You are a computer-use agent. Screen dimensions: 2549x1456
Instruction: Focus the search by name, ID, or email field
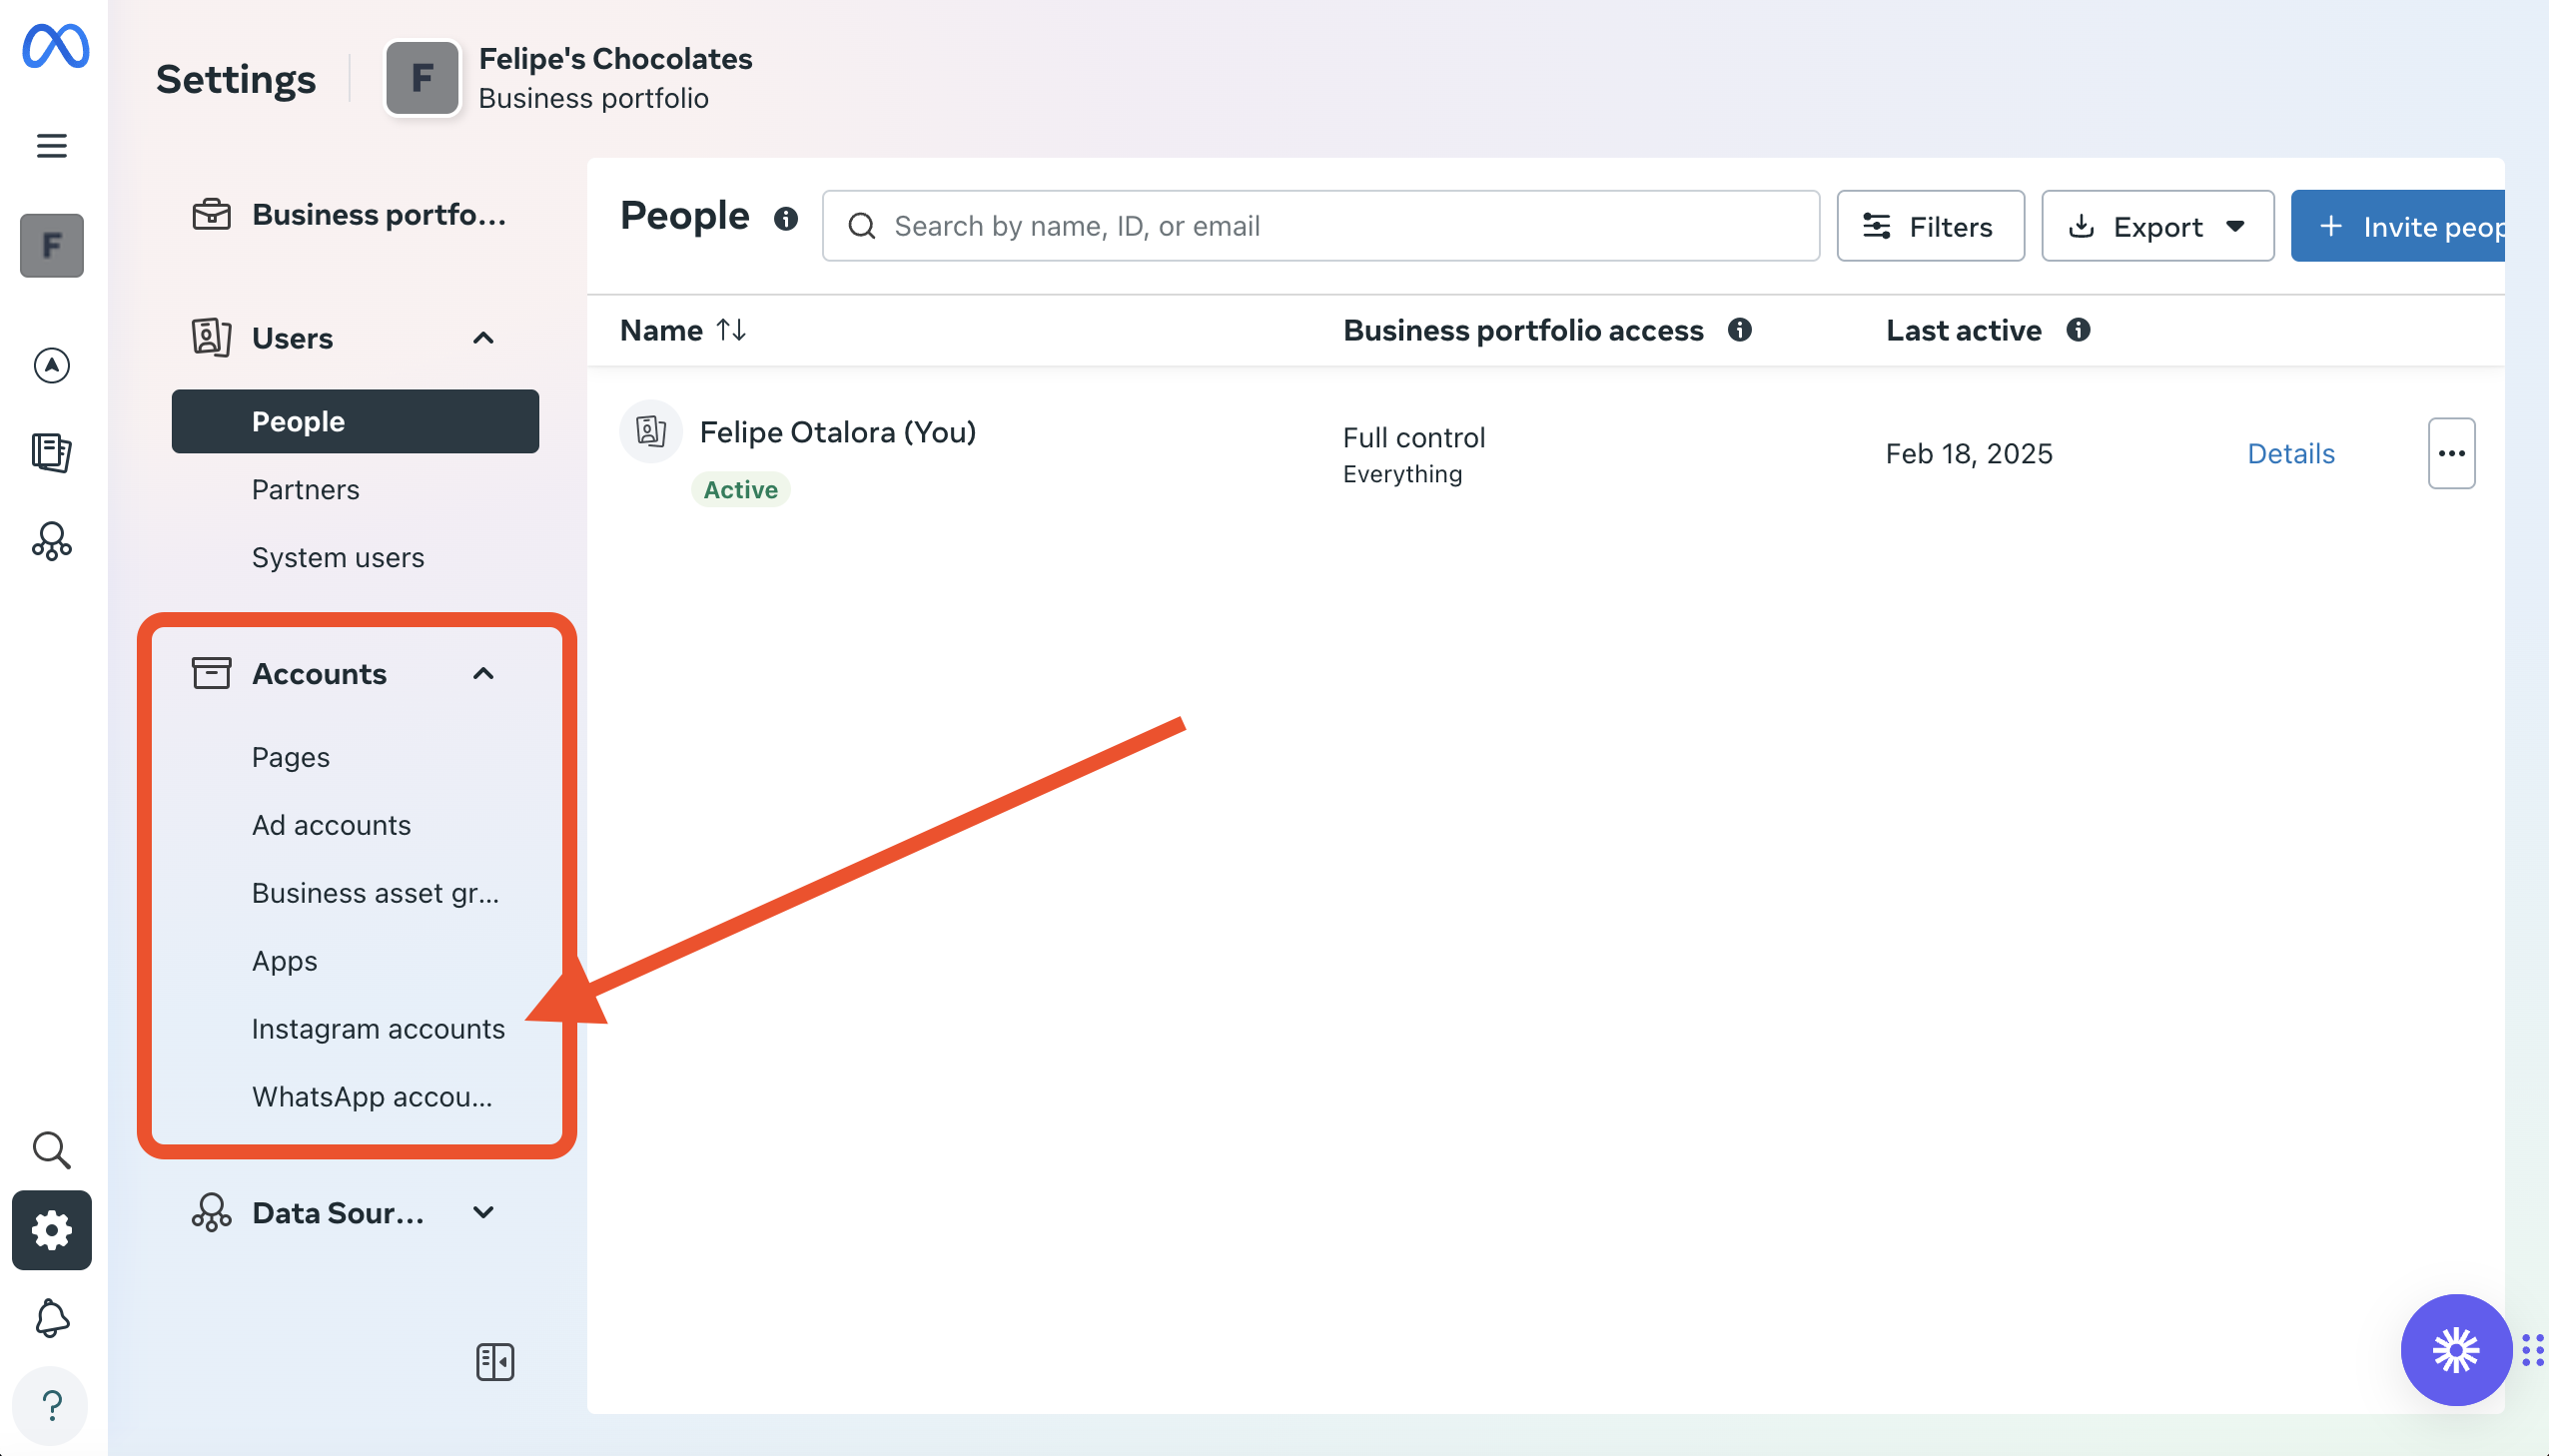coord(1320,226)
